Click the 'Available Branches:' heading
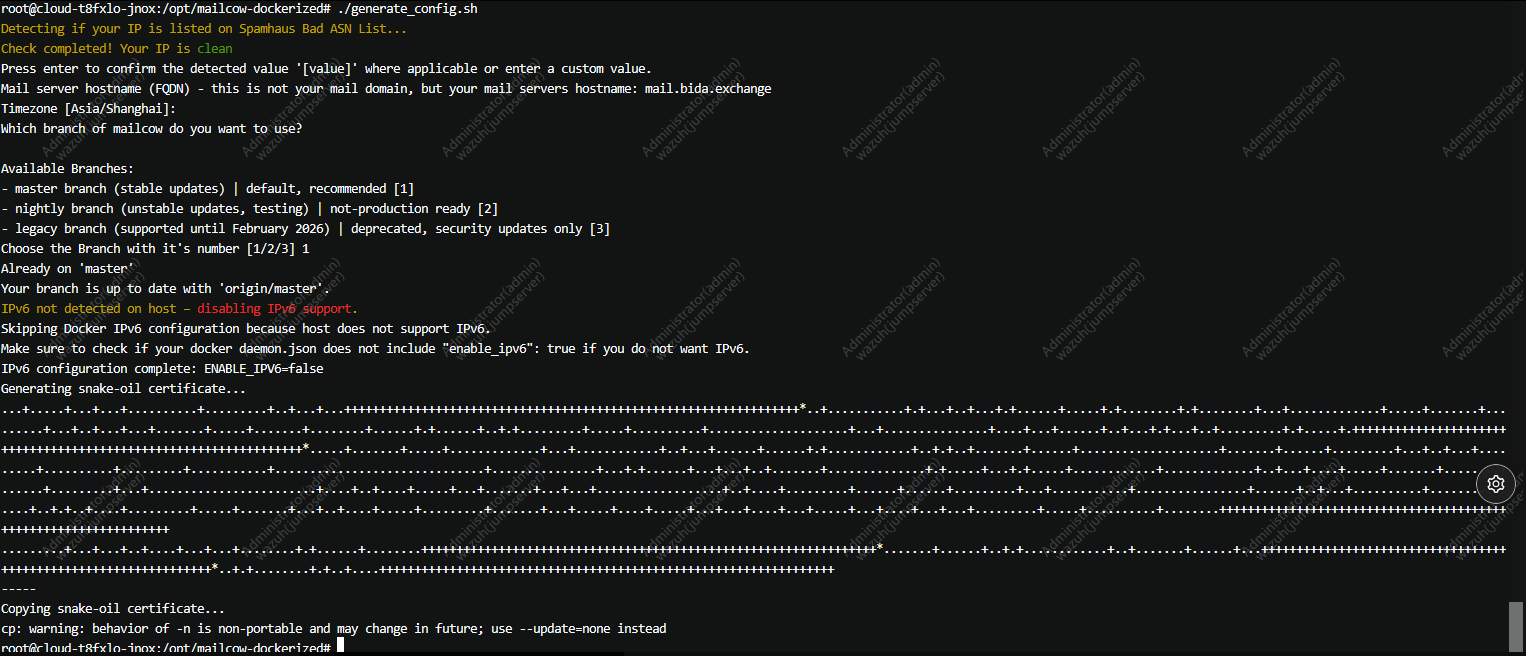The width and height of the screenshot is (1526, 656). tap(67, 168)
